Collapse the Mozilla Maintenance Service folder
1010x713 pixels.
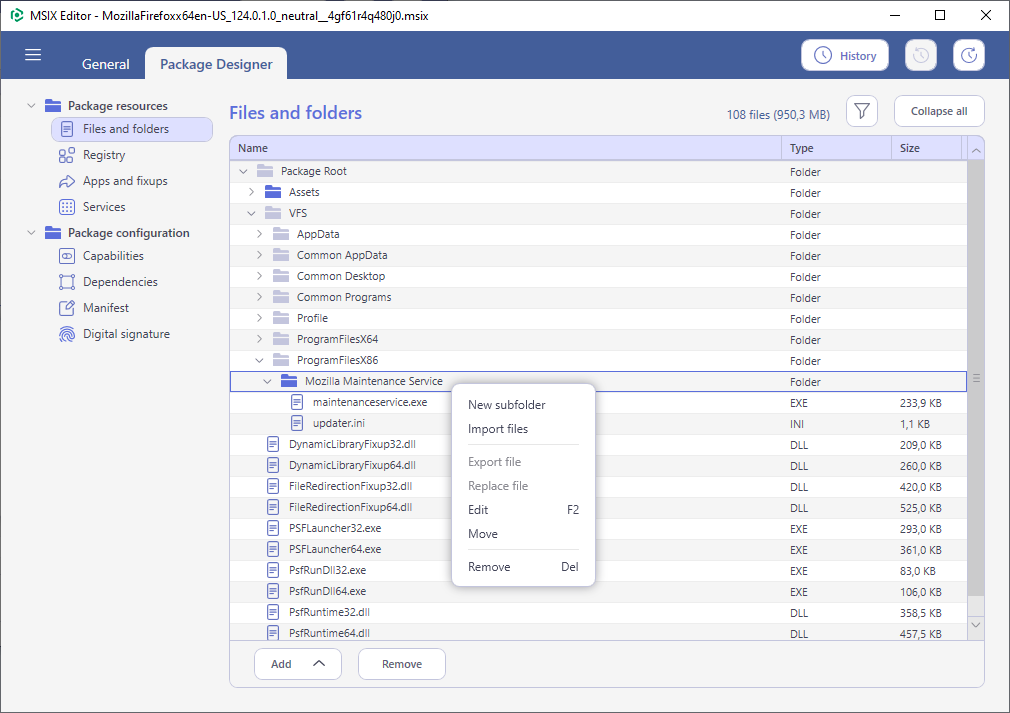coord(267,381)
